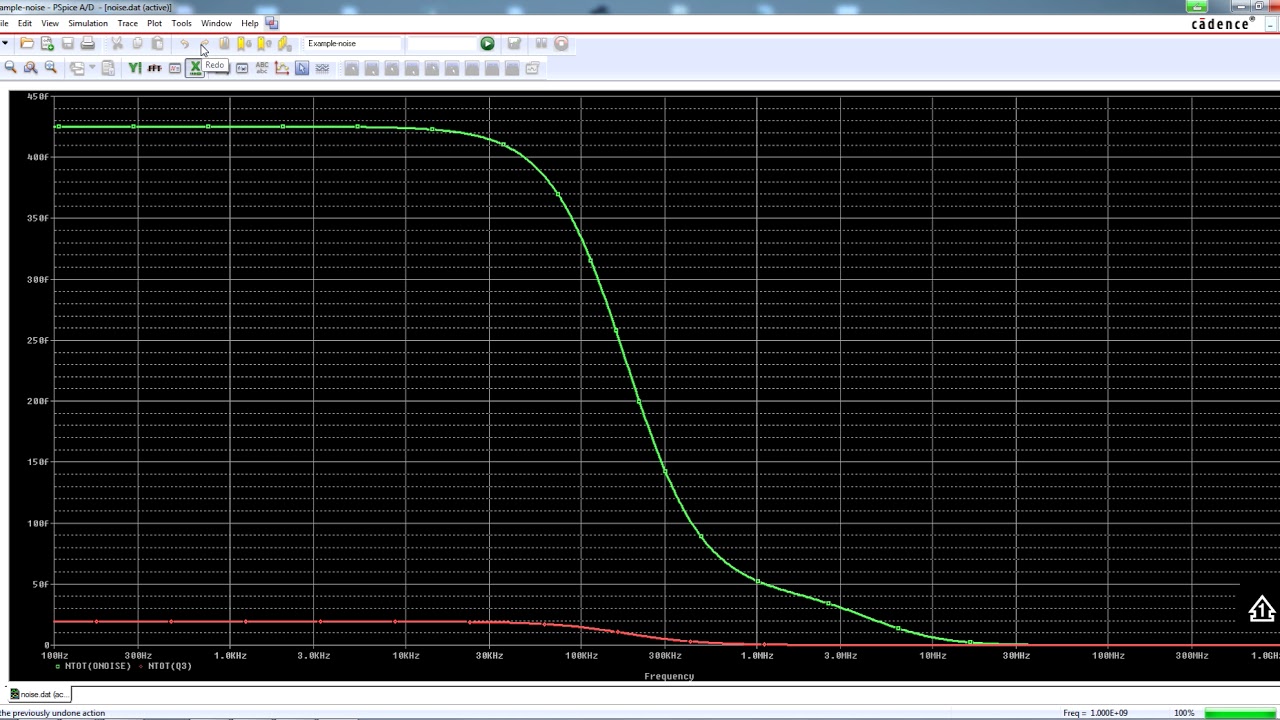The width and height of the screenshot is (1280, 720).
Task: Toggle the X-axis log scale icon
Action: pyautogui.click(x=195, y=68)
